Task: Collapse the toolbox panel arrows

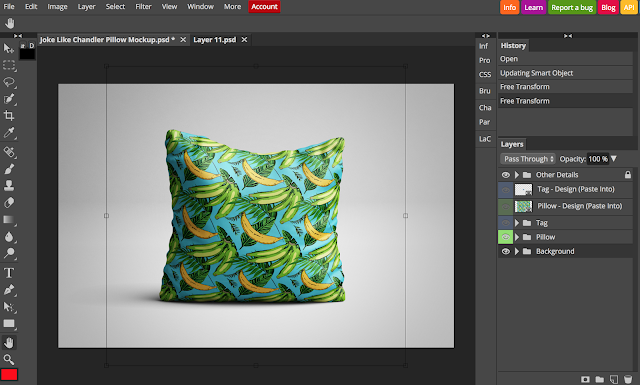Action: pos(18,36)
